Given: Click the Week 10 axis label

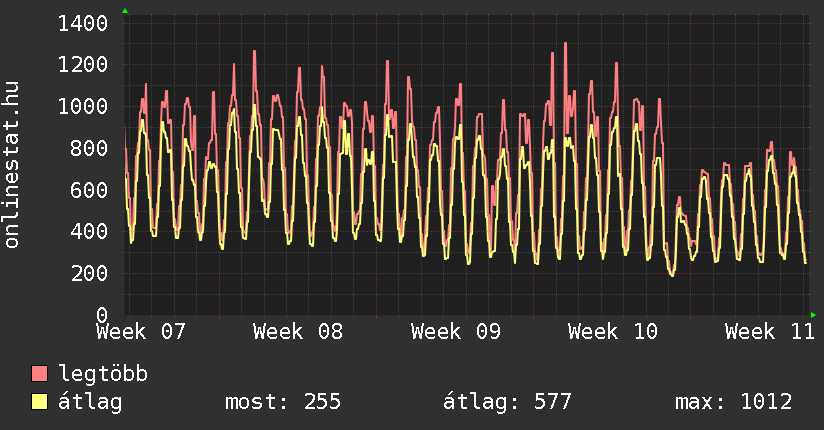Looking at the screenshot, I should pos(613,331).
